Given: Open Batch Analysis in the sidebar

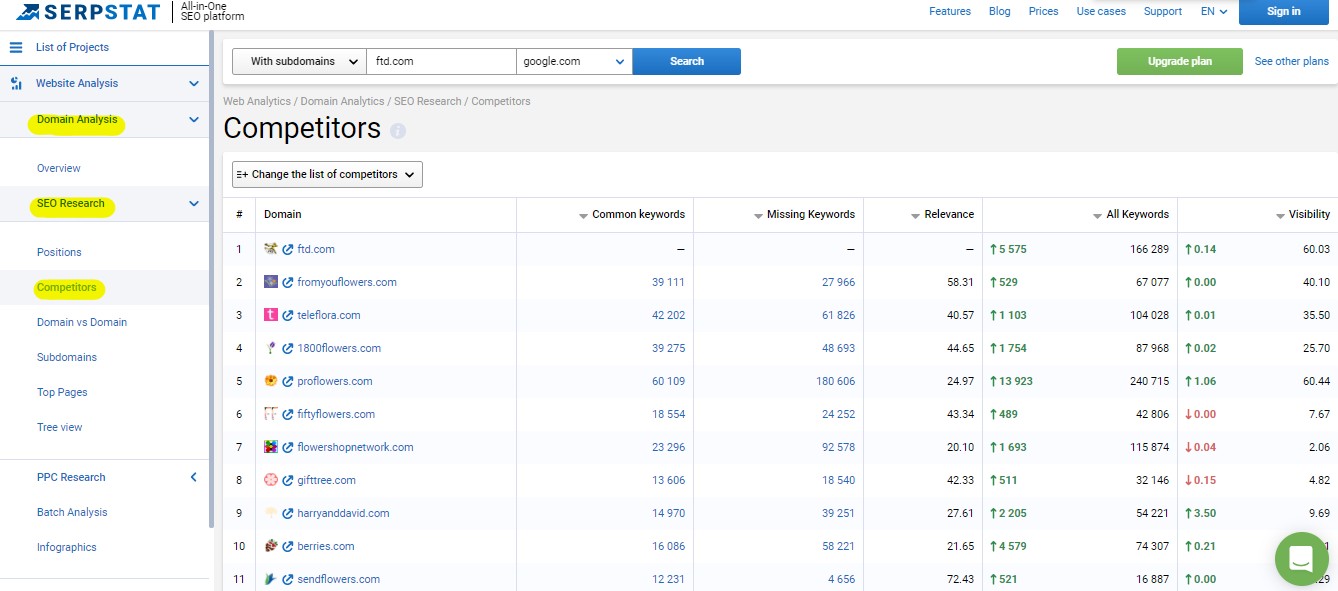Looking at the screenshot, I should (72, 512).
